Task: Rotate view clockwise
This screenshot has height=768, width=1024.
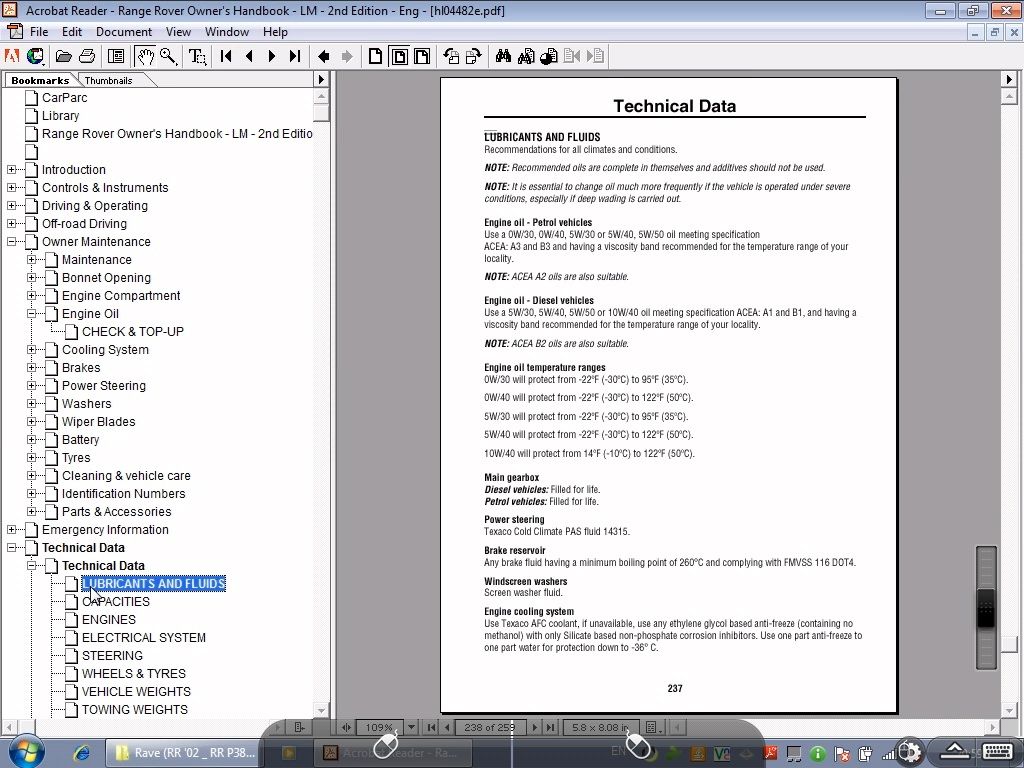Action: (474, 56)
